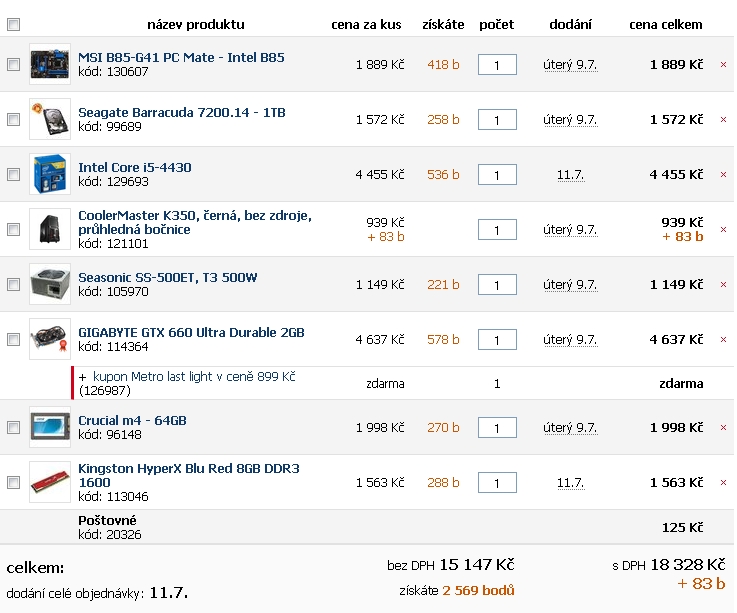The height and width of the screenshot is (613, 737).
Task: Click 'získáte 2 569 bodů' points summary
Action: pyautogui.click(x=457, y=590)
